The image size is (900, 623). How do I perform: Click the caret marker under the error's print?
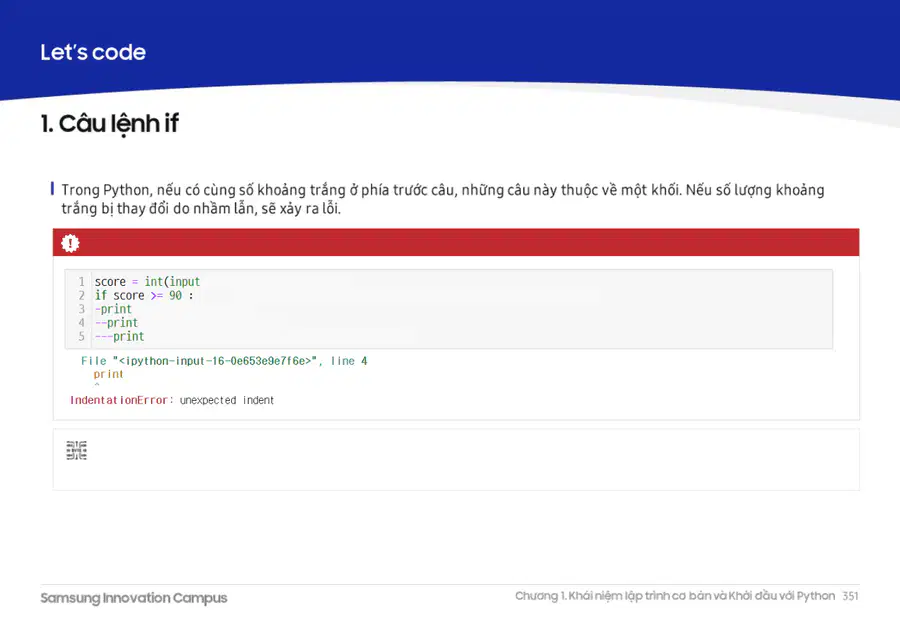pos(97,385)
